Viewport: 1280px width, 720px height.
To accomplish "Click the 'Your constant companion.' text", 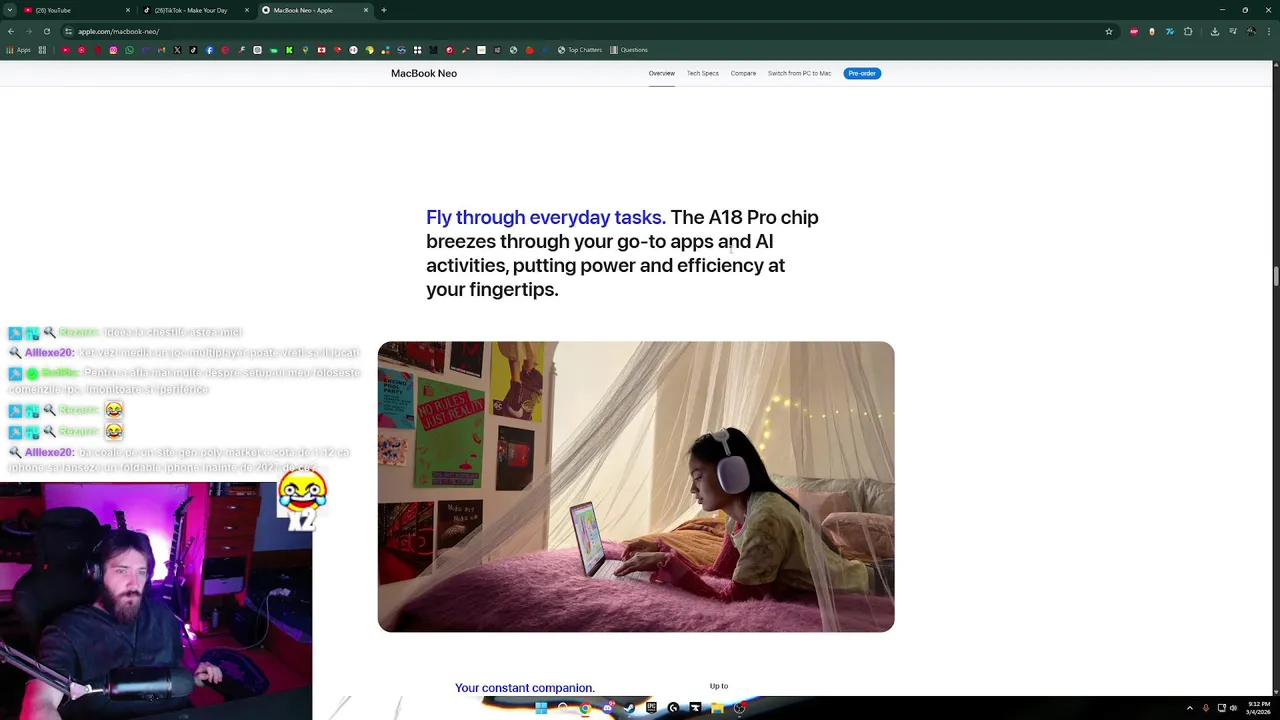I will pos(525,688).
